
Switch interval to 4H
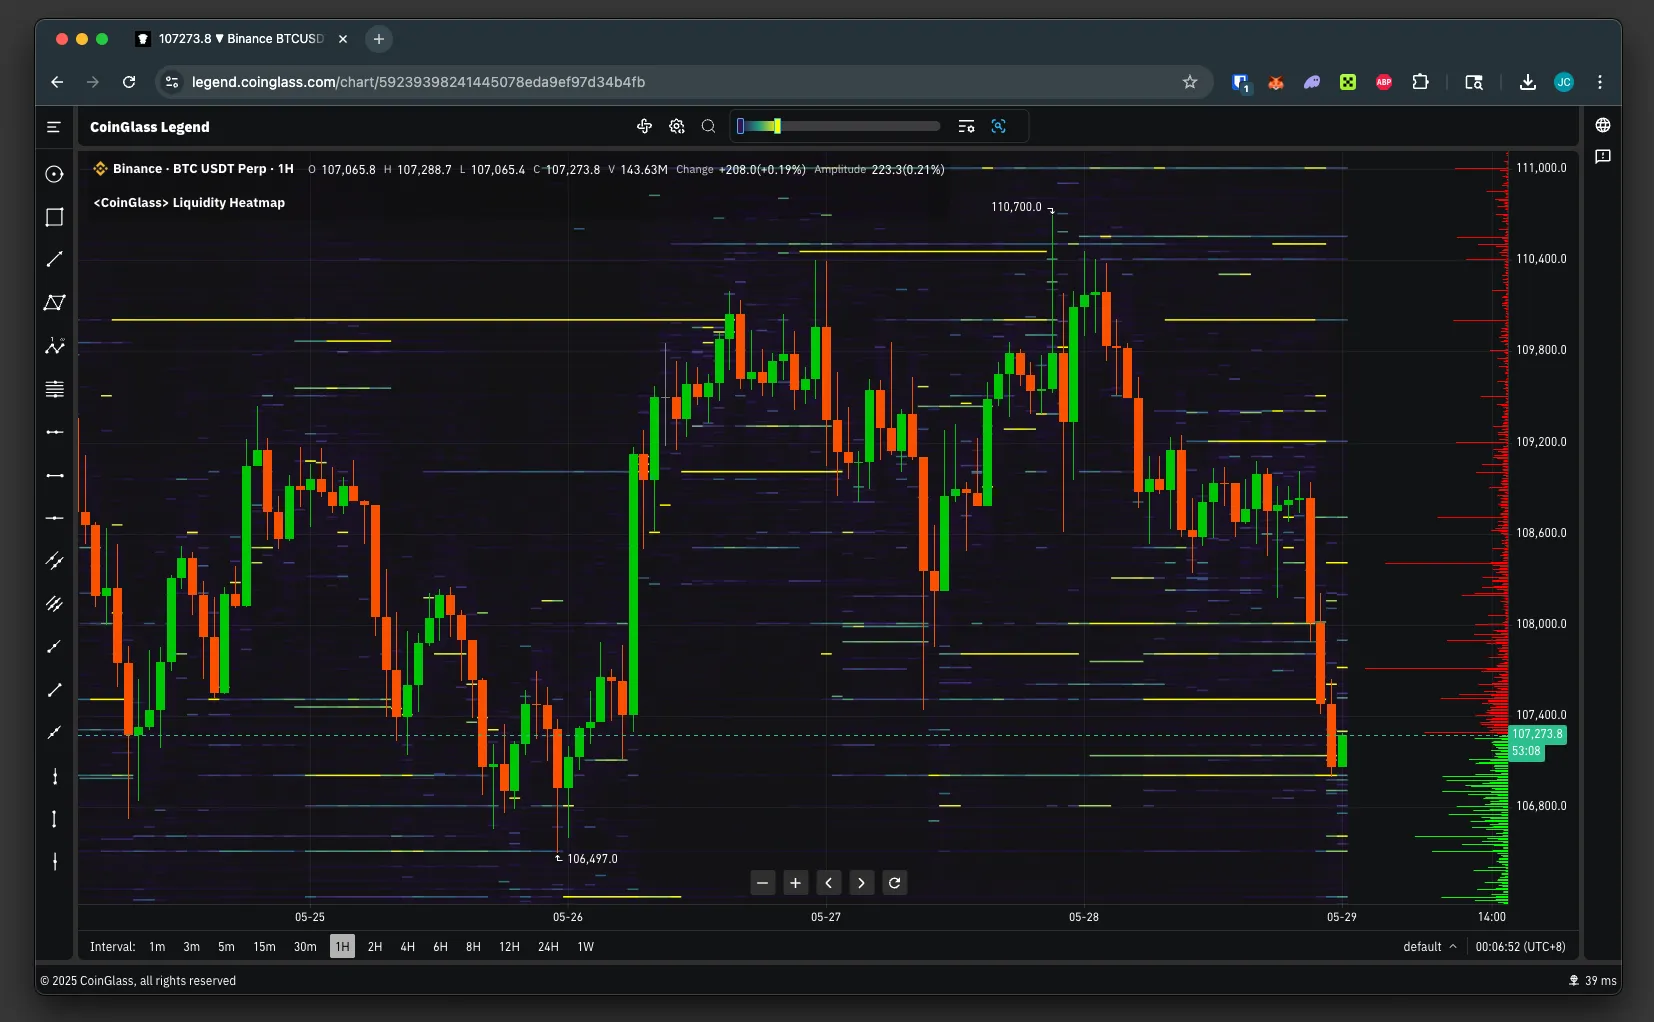coord(407,946)
